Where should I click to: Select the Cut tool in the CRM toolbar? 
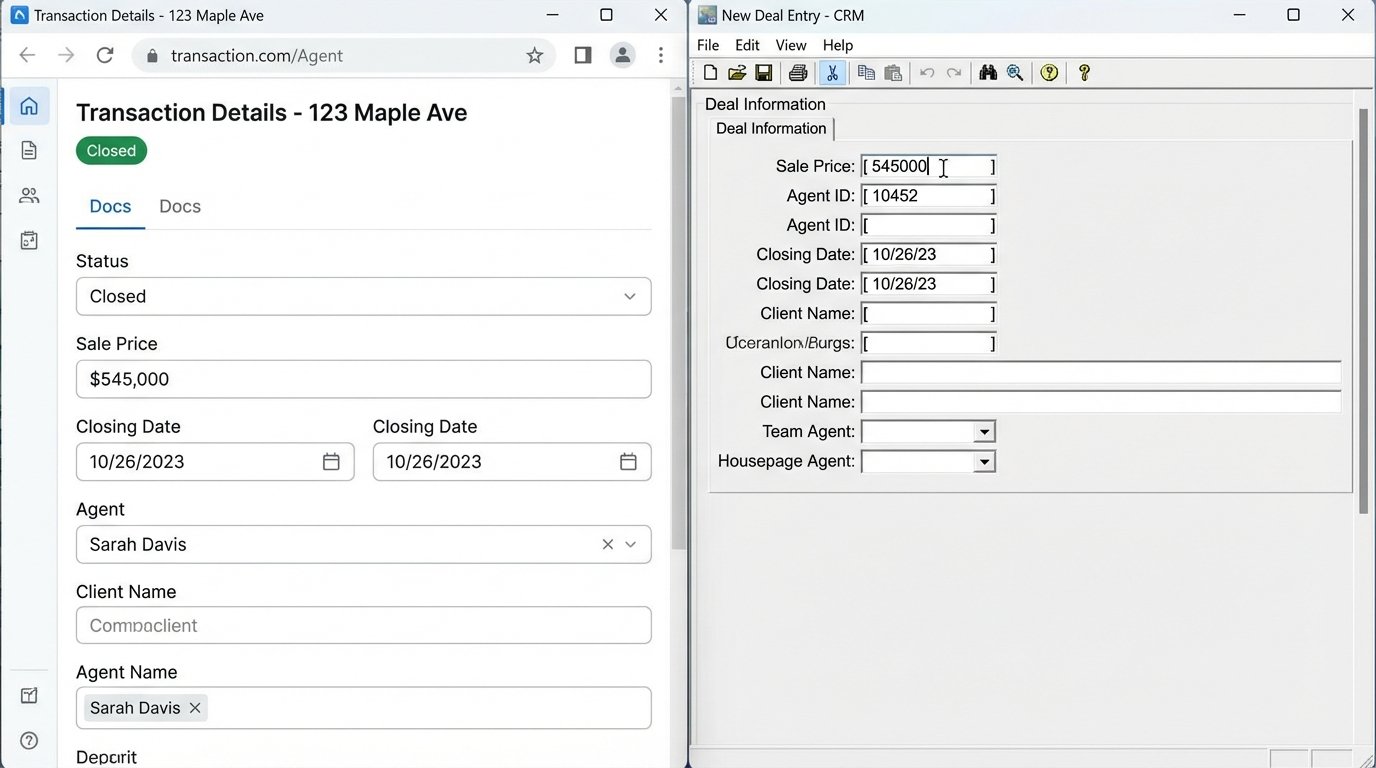(832, 72)
